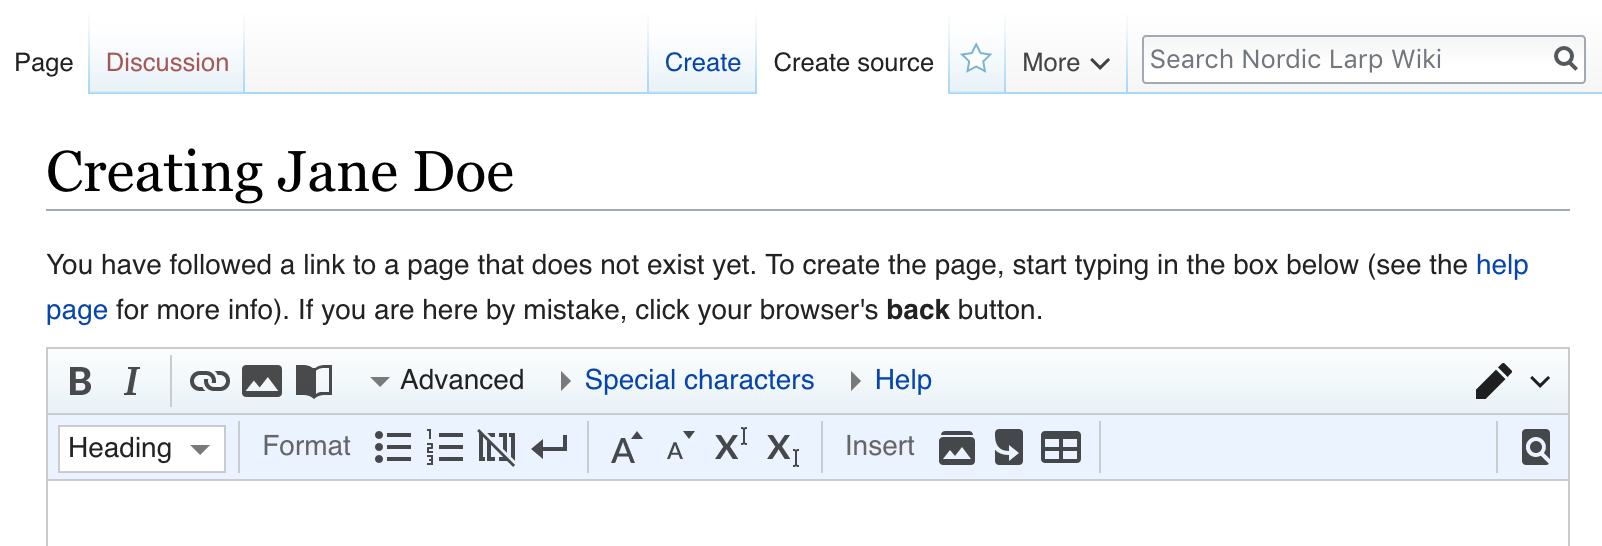
Task: Apply no wiki formatting
Action: click(x=496, y=447)
